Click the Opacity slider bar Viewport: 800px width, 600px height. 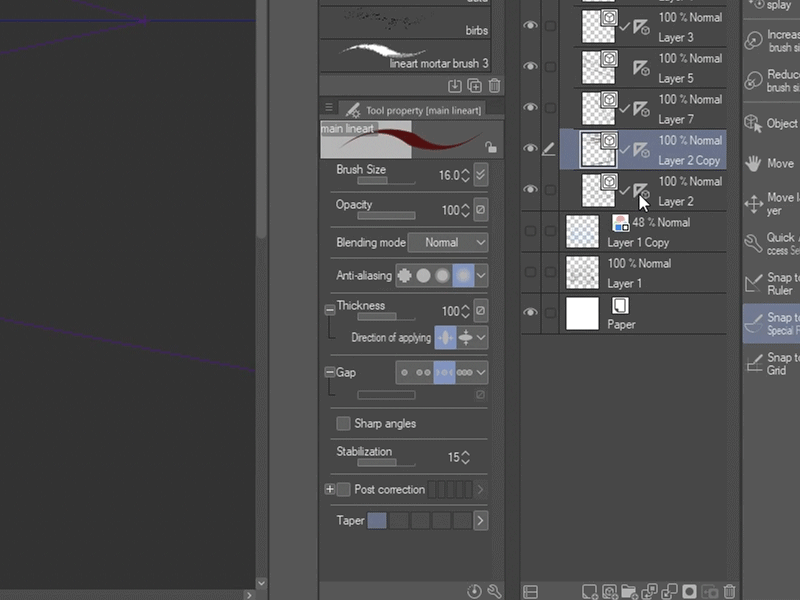point(386,215)
